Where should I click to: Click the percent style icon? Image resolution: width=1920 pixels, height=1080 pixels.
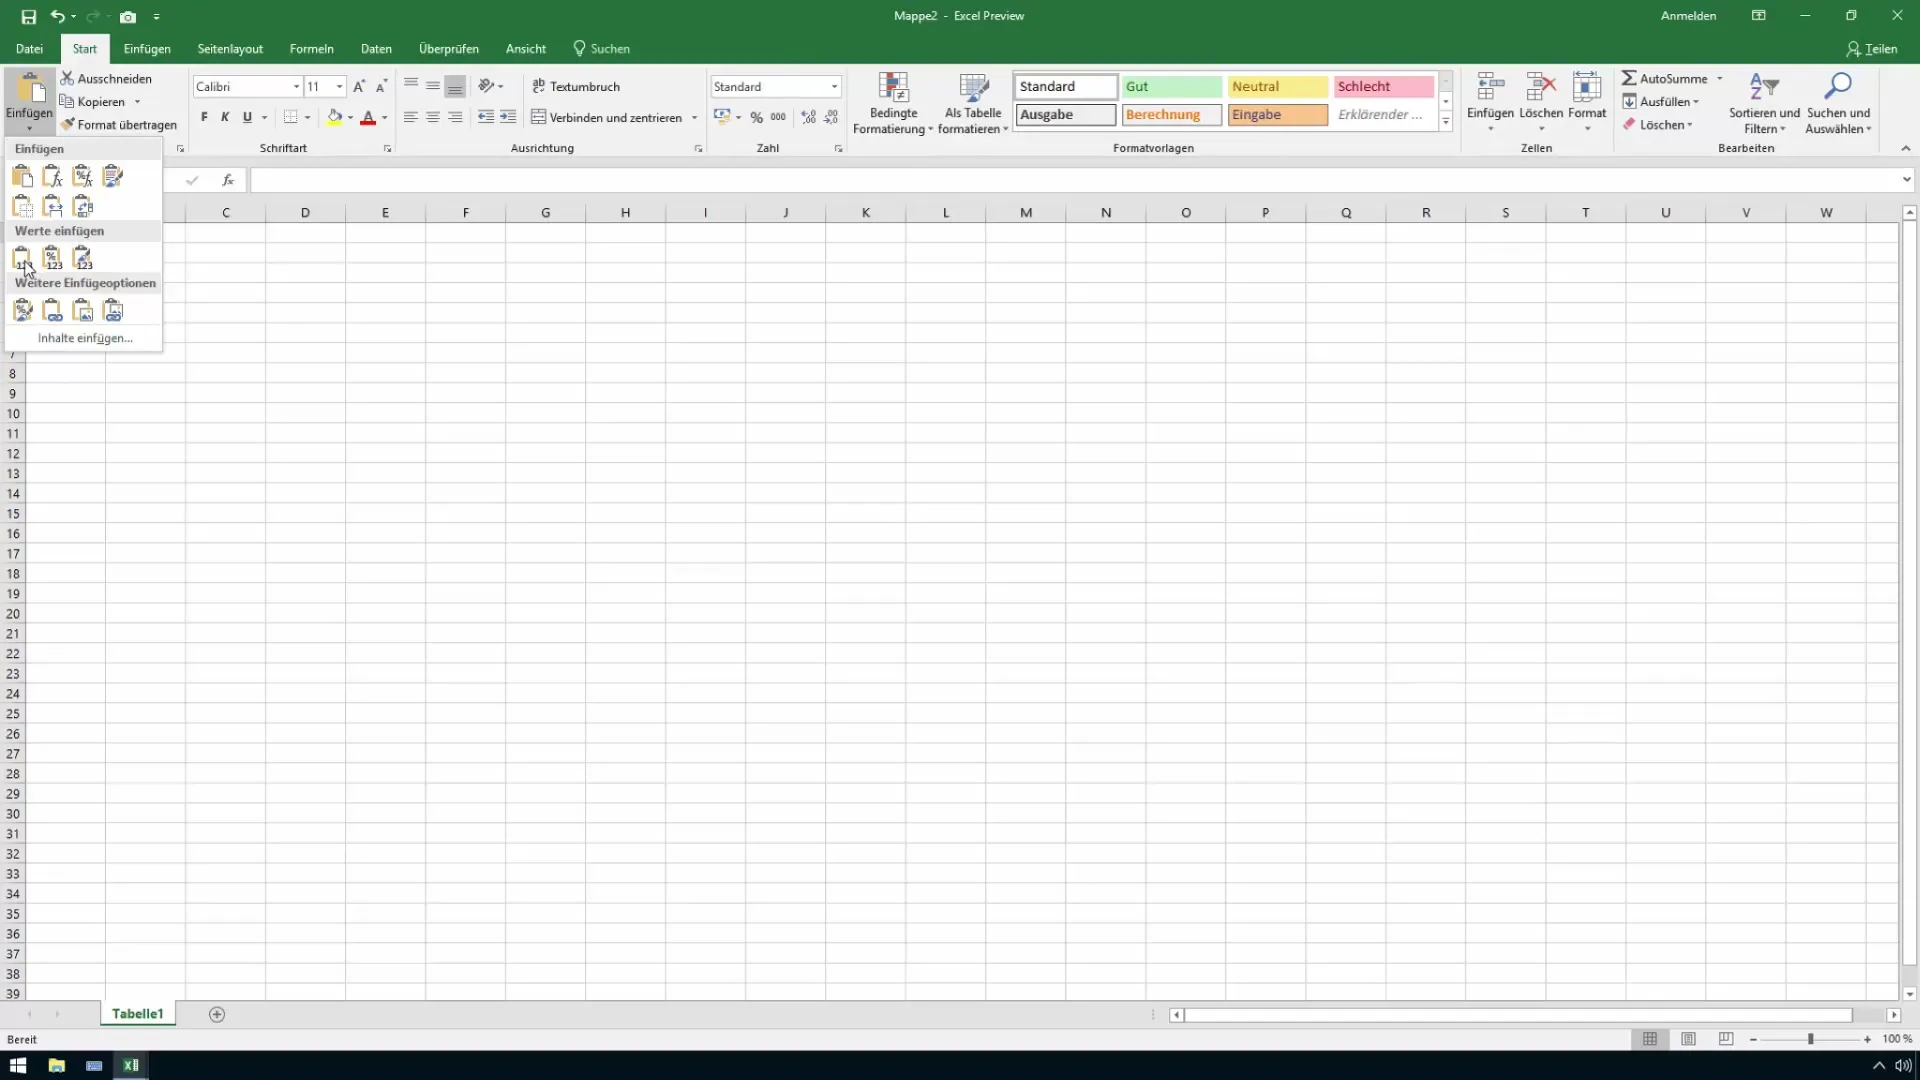click(756, 117)
